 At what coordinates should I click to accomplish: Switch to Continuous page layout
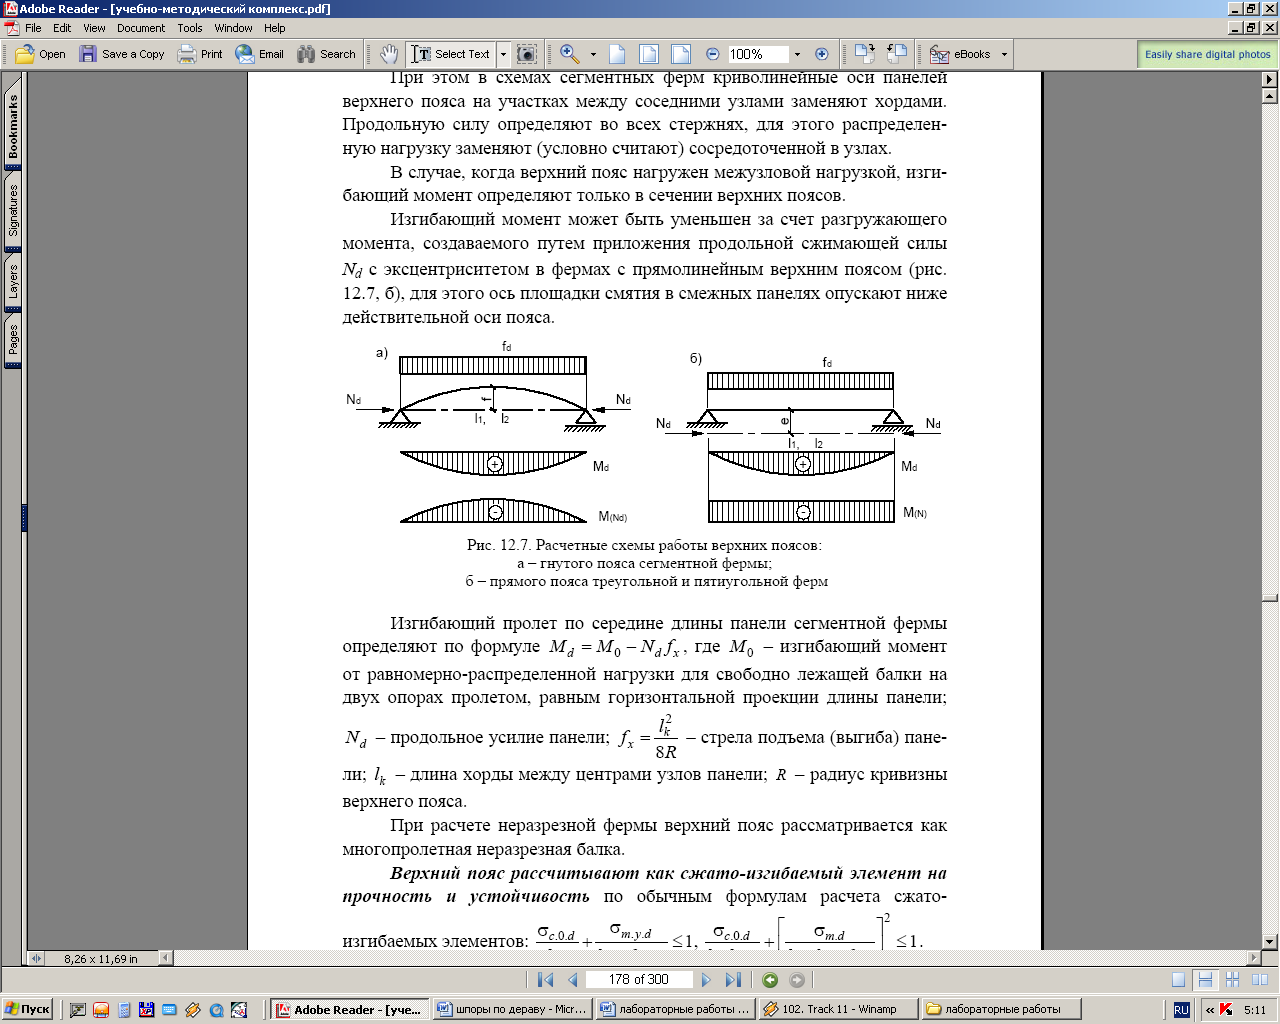pyautogui.click(x=1206, y=980)
